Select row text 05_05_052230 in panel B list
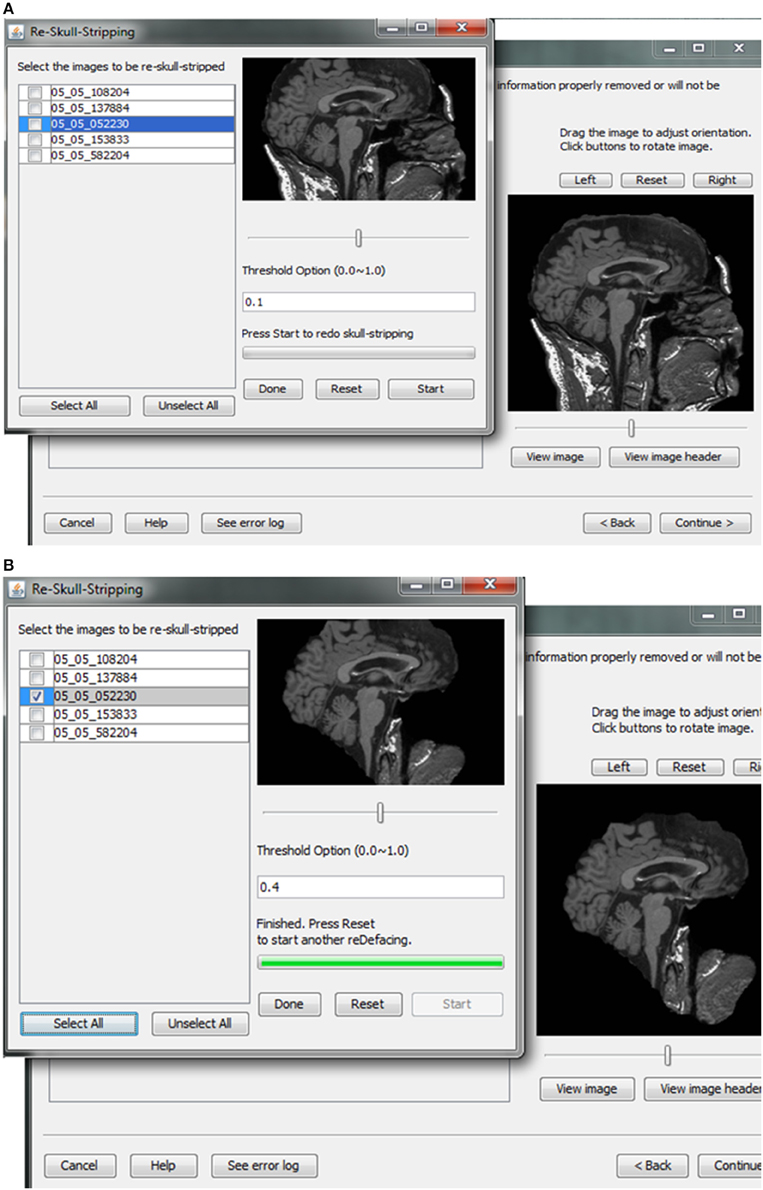This screenshot has height=1190, width=763. 96,696
